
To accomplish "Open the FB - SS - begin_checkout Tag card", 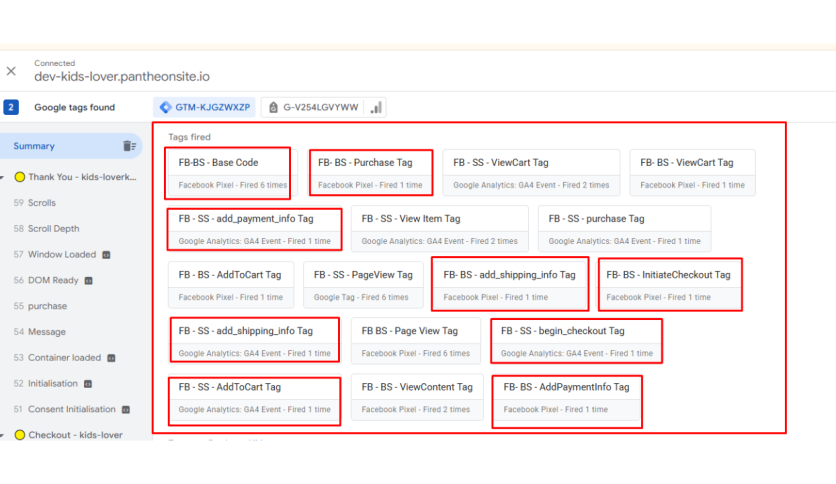I will pos(577,341).
